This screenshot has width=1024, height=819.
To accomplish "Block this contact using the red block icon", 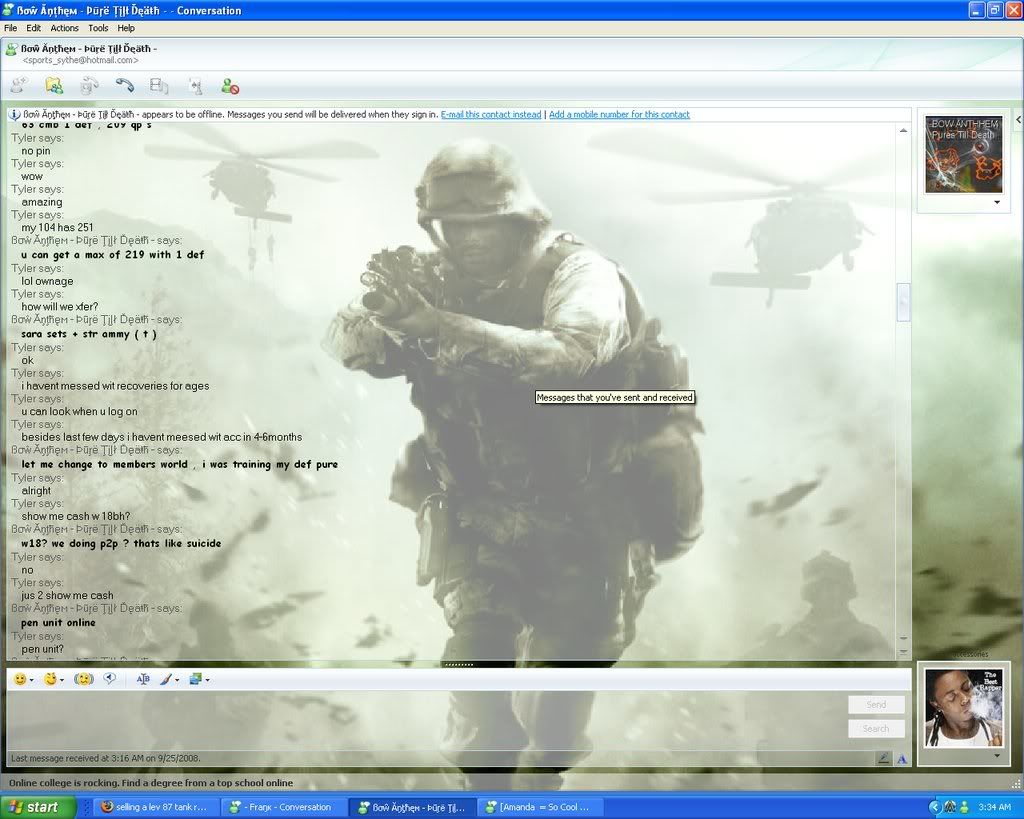I will click(230, 86).
